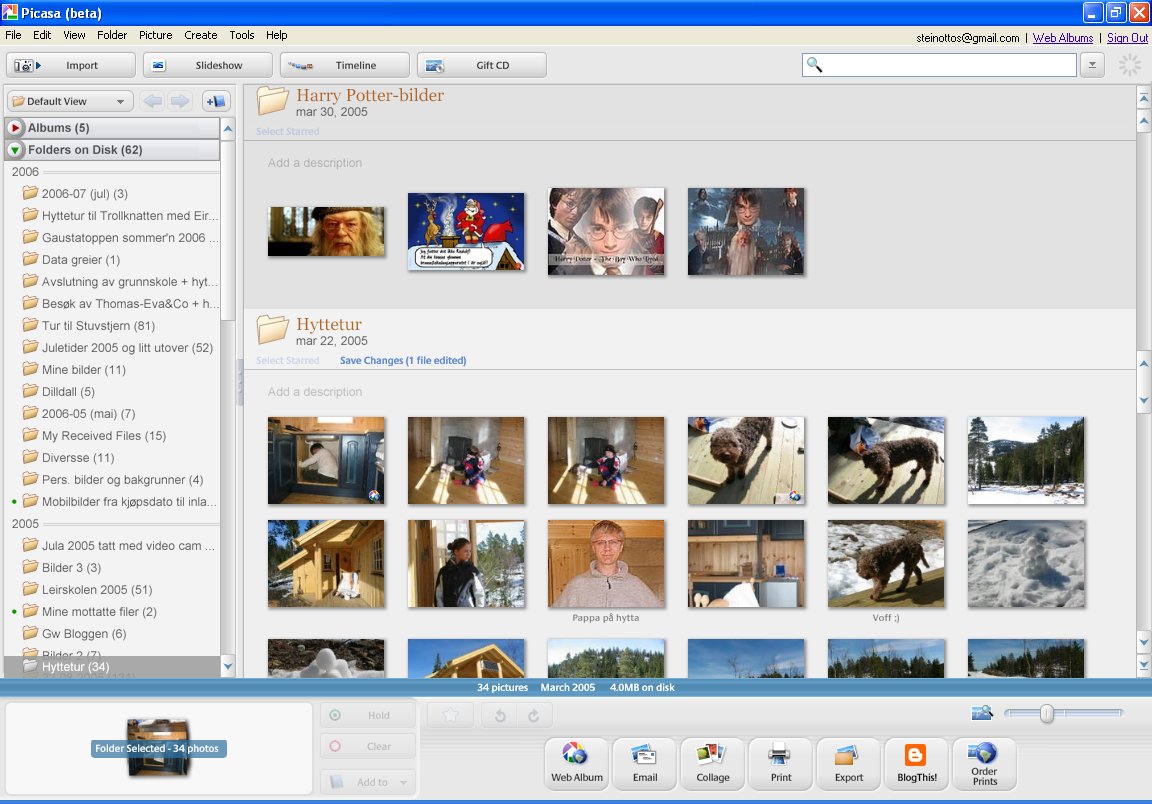This screenshot has height=804, width=1152.
Task: Click the Harry Potter-bilder folder icon
Action: click(x=272, y=101)
